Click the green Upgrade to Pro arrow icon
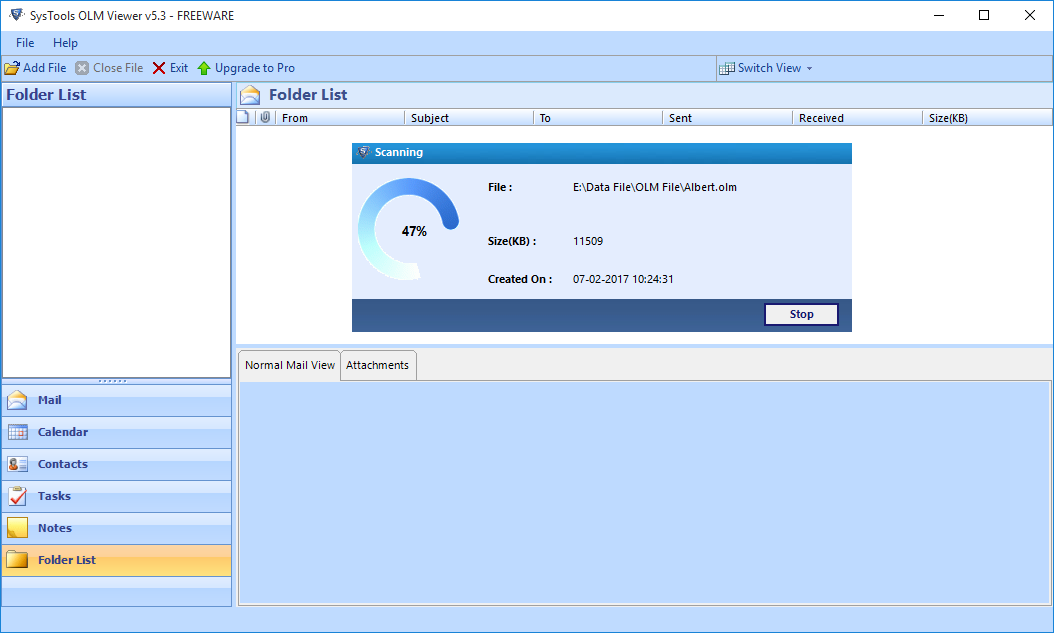 tap(204, 68)
